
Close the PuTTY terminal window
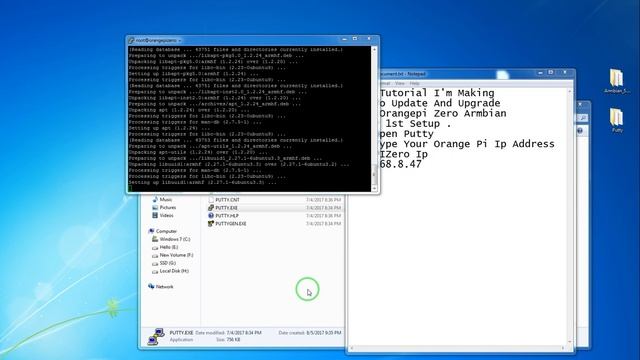pyautogui.click(x=369, y=39)
